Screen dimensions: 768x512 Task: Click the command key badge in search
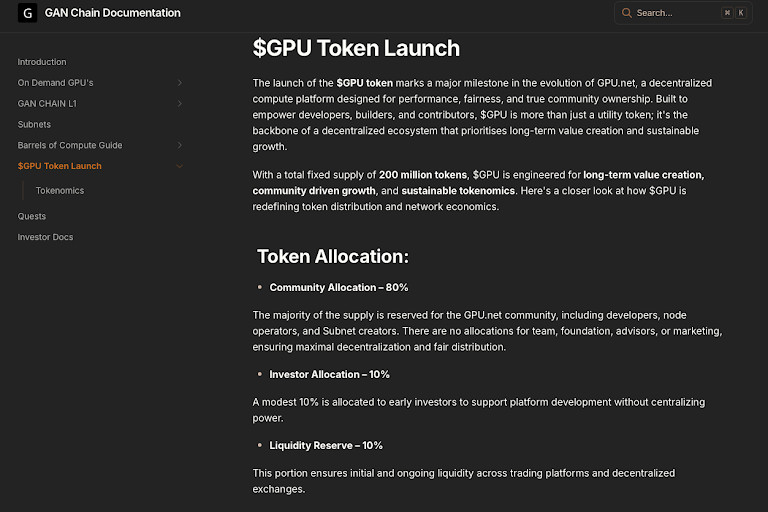point(727,13)
